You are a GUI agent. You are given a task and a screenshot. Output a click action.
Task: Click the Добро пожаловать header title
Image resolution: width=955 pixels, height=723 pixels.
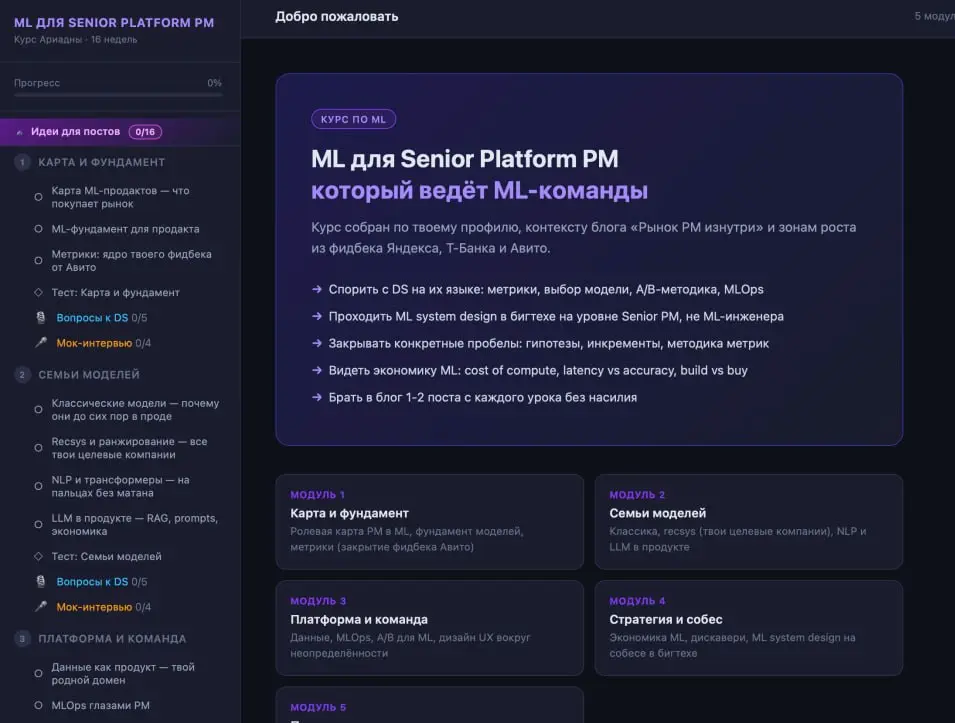coord(337,16)
